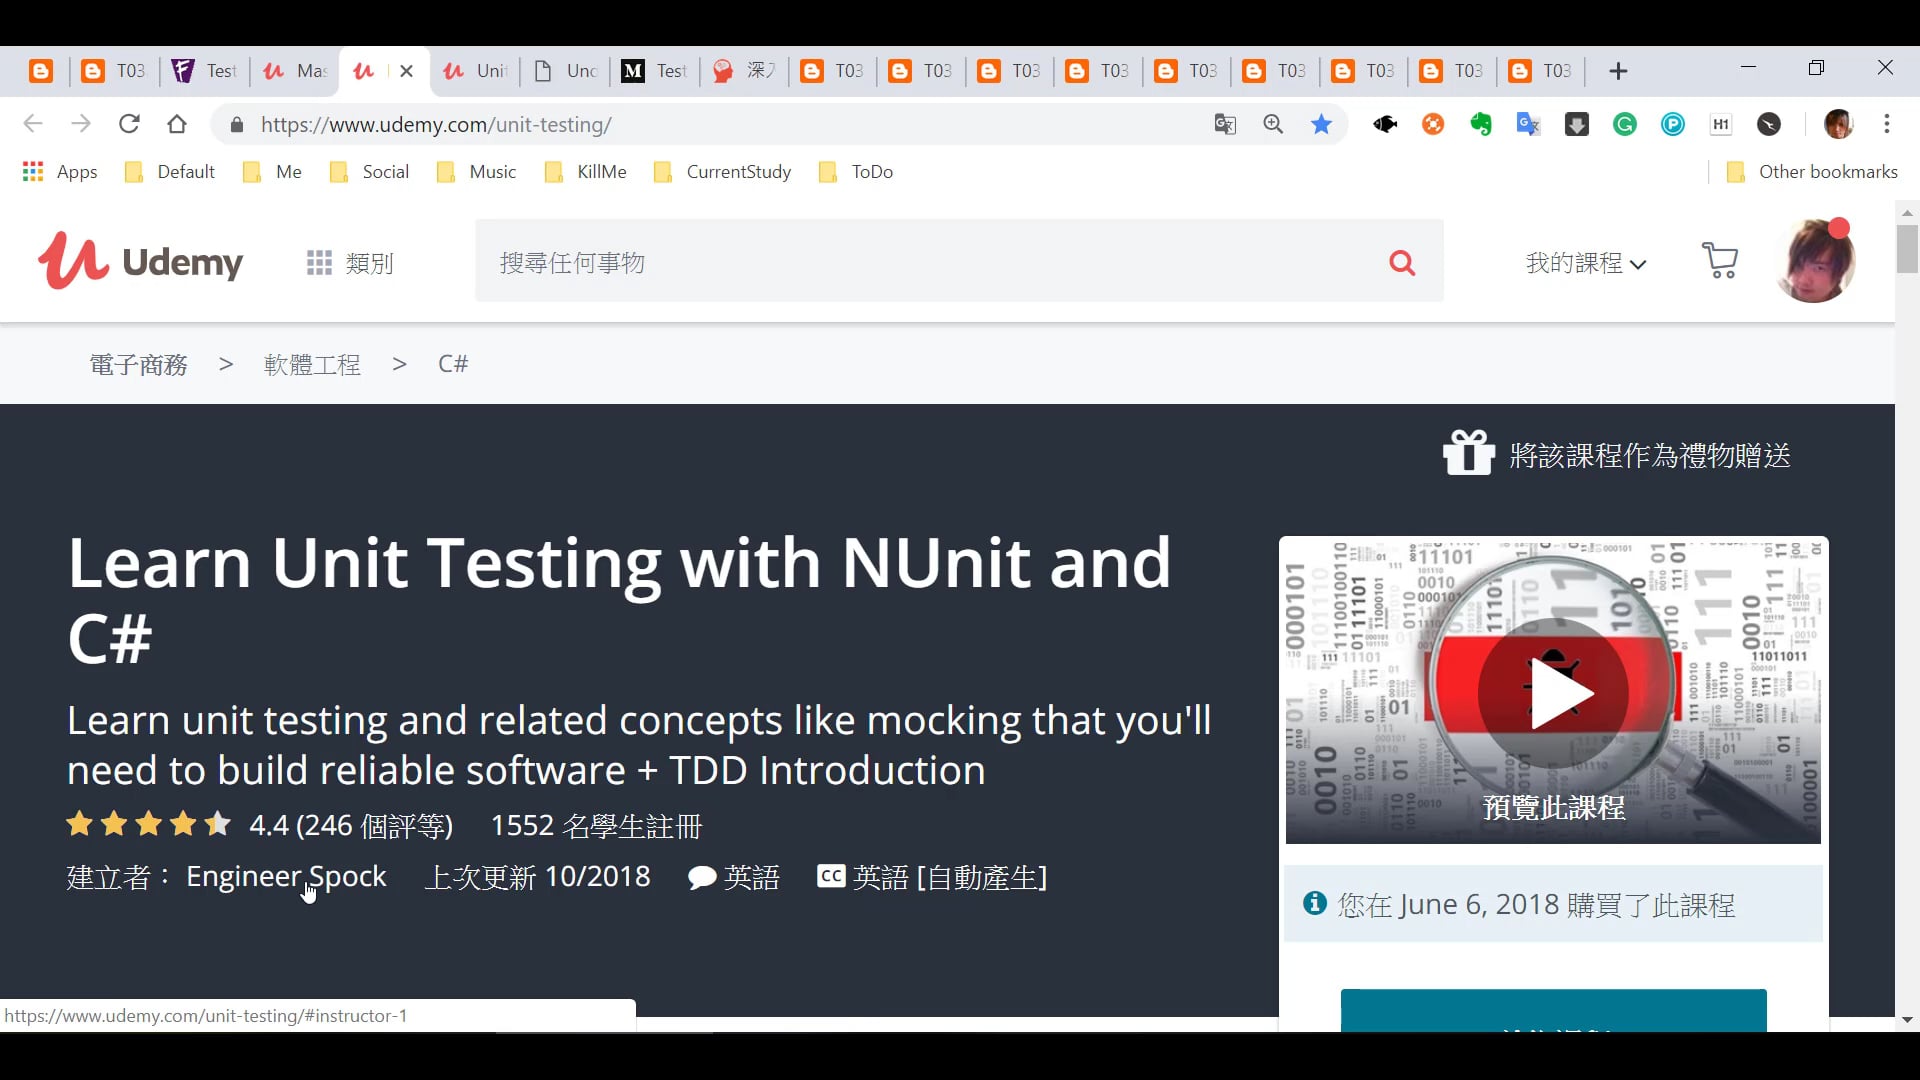1920x1080 pixels.
Task: Open the shopping cart icon
Action: click(x=1720, y=261)
